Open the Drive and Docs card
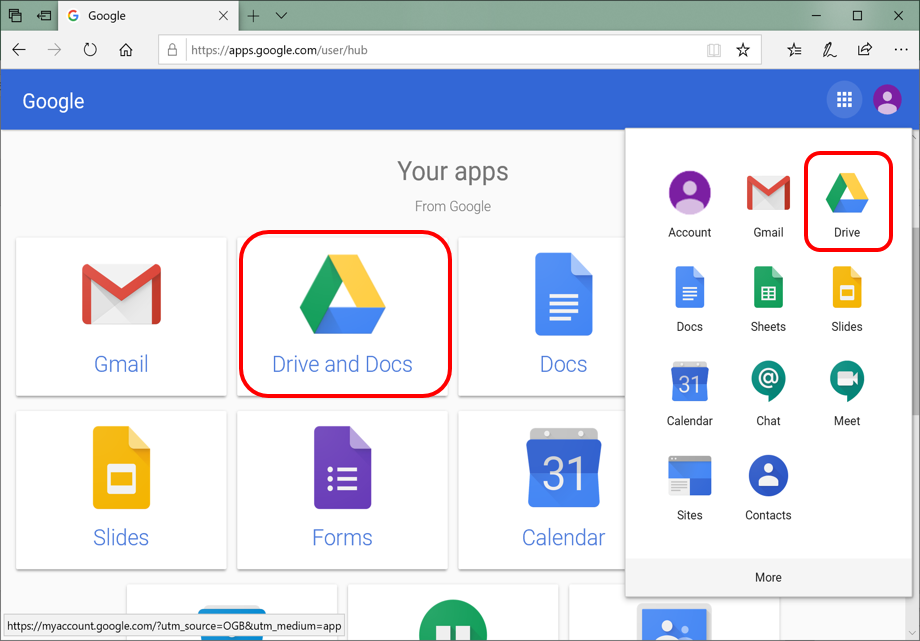The image size is (920, 641). (x=342, y=316)
